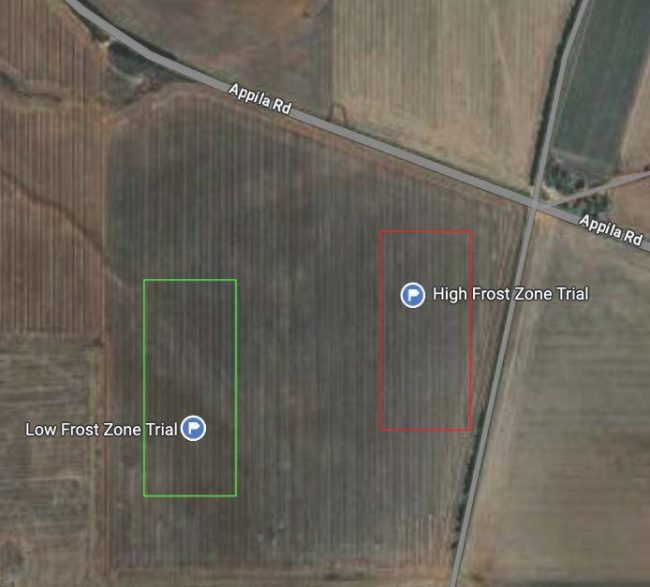Click the north-south road below the intersection
The height and width of the screenshot is (587, 650).
tap(492, 394)
